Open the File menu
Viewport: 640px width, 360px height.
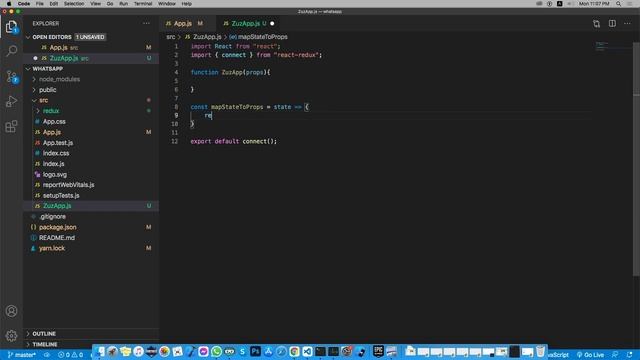click(40, 4)
